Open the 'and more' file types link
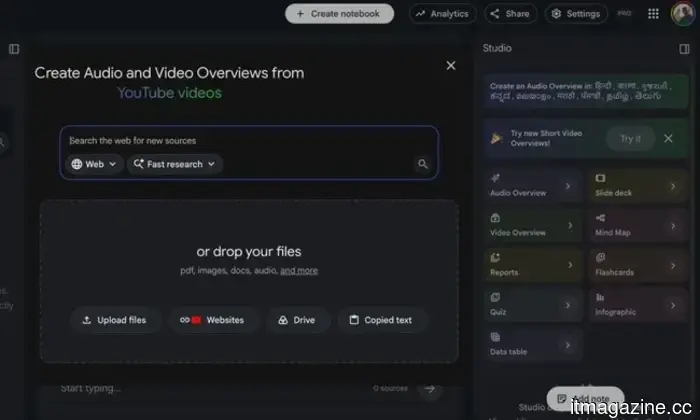This screenshot has height=420, width=700. pyautogui.click(x=299, y=270)
